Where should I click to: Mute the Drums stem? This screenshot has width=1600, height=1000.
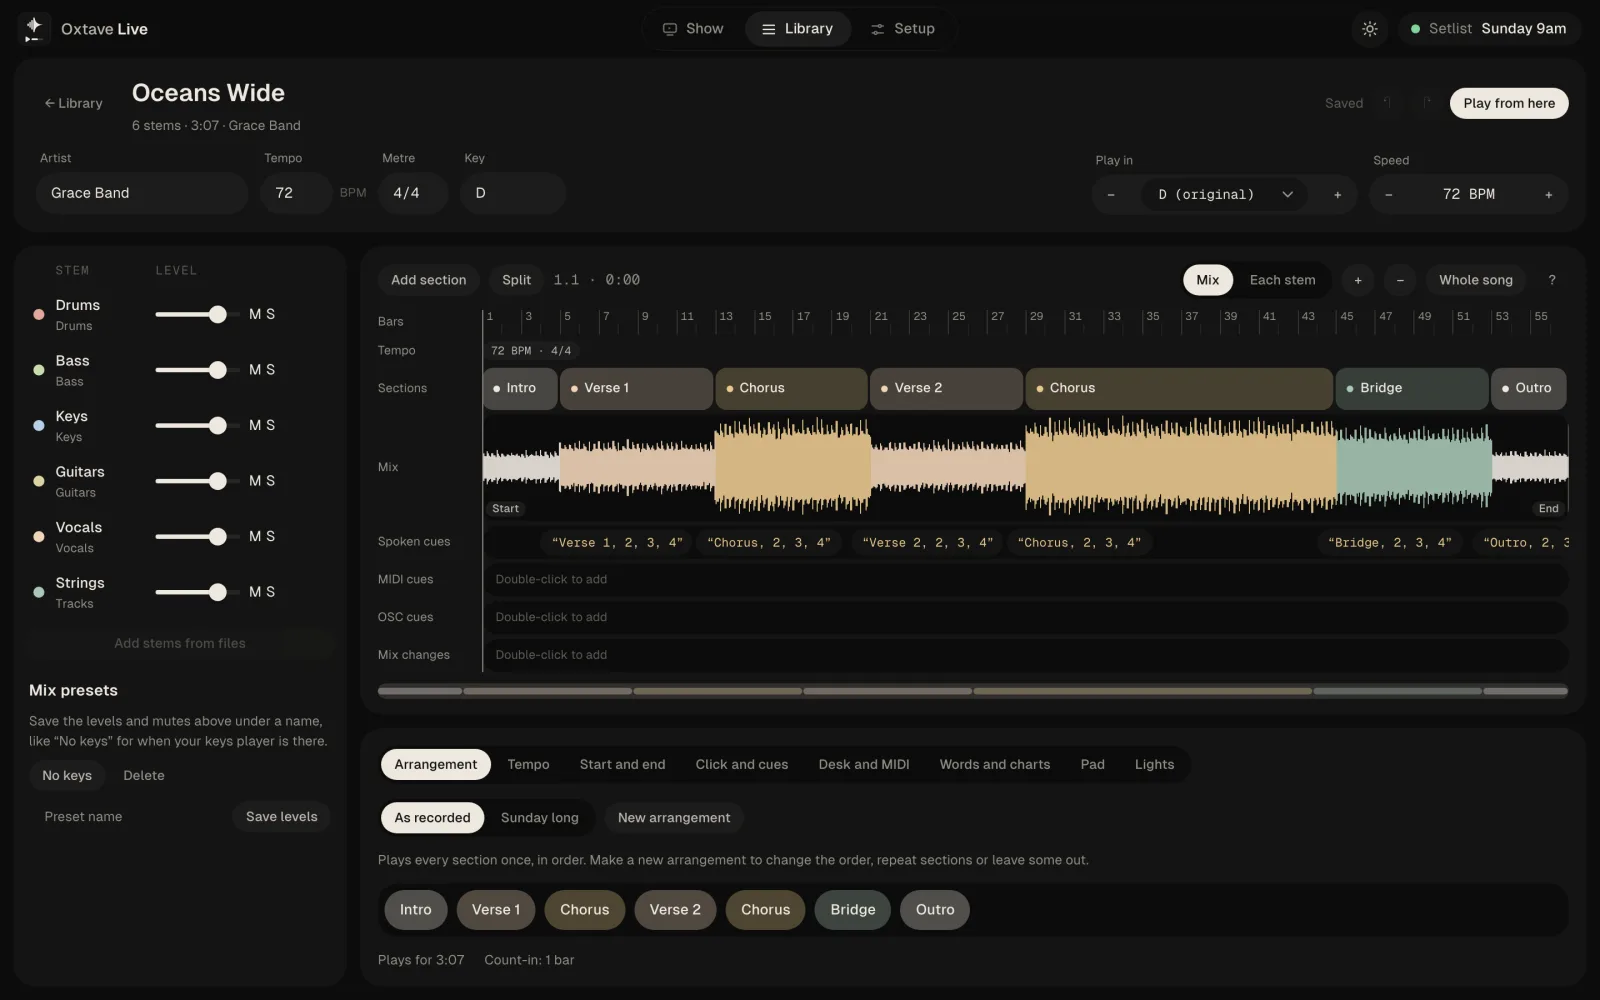pos(254,314)
